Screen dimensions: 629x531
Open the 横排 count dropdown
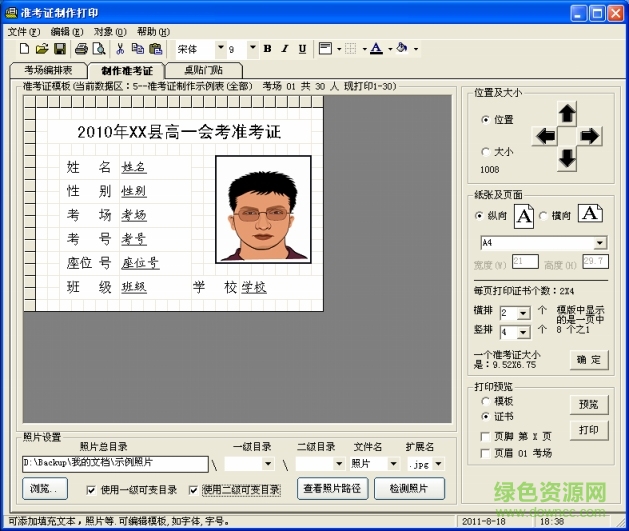(523, 313)
